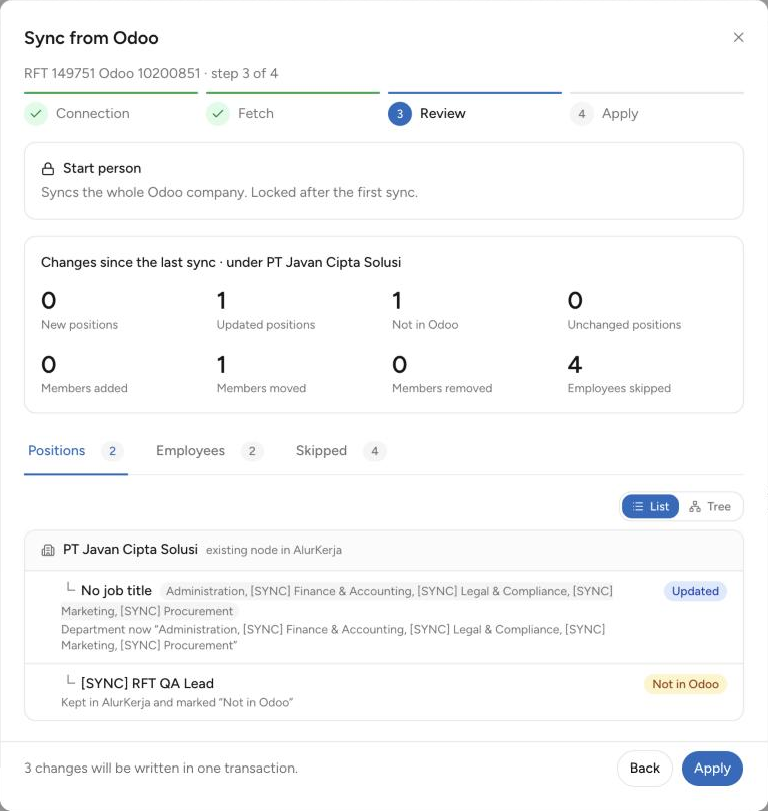Click the Employees skipped count
This screenshot has width=768, height=811.
pyautogui.click(x=575, y=365)
